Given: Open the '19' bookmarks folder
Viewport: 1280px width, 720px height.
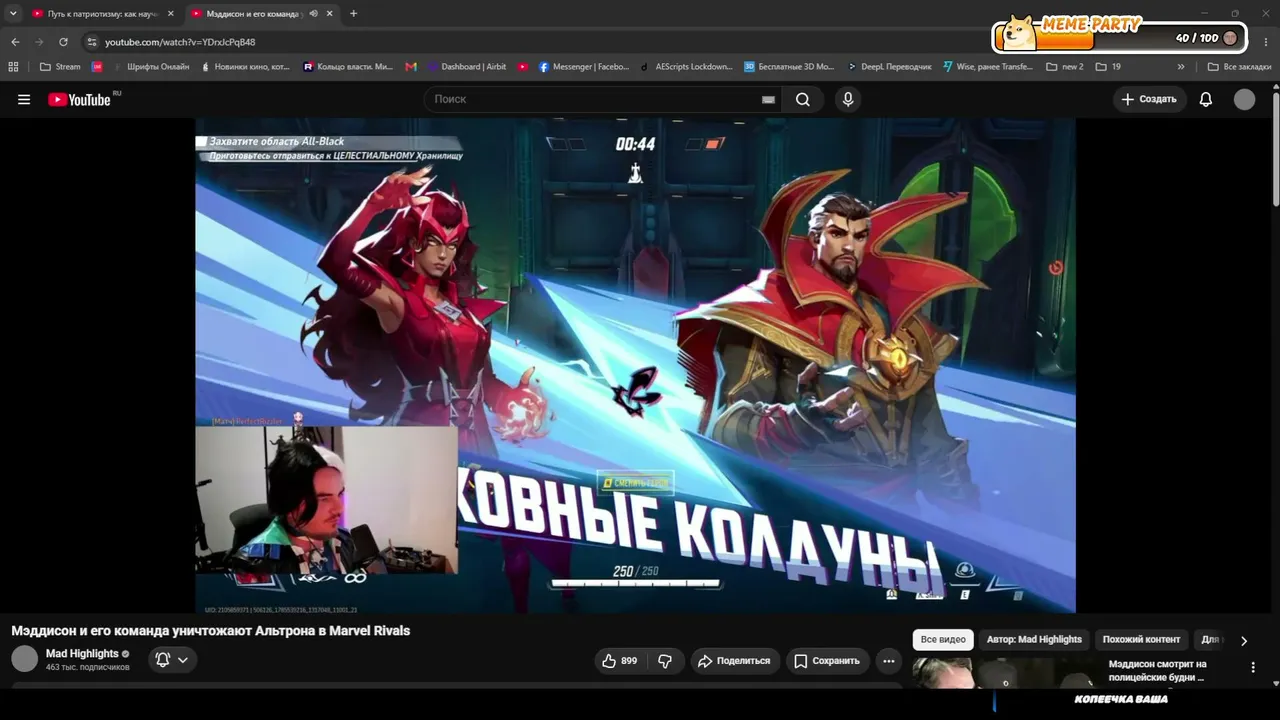Looking at the screenshot, I should click(1108, 67).
